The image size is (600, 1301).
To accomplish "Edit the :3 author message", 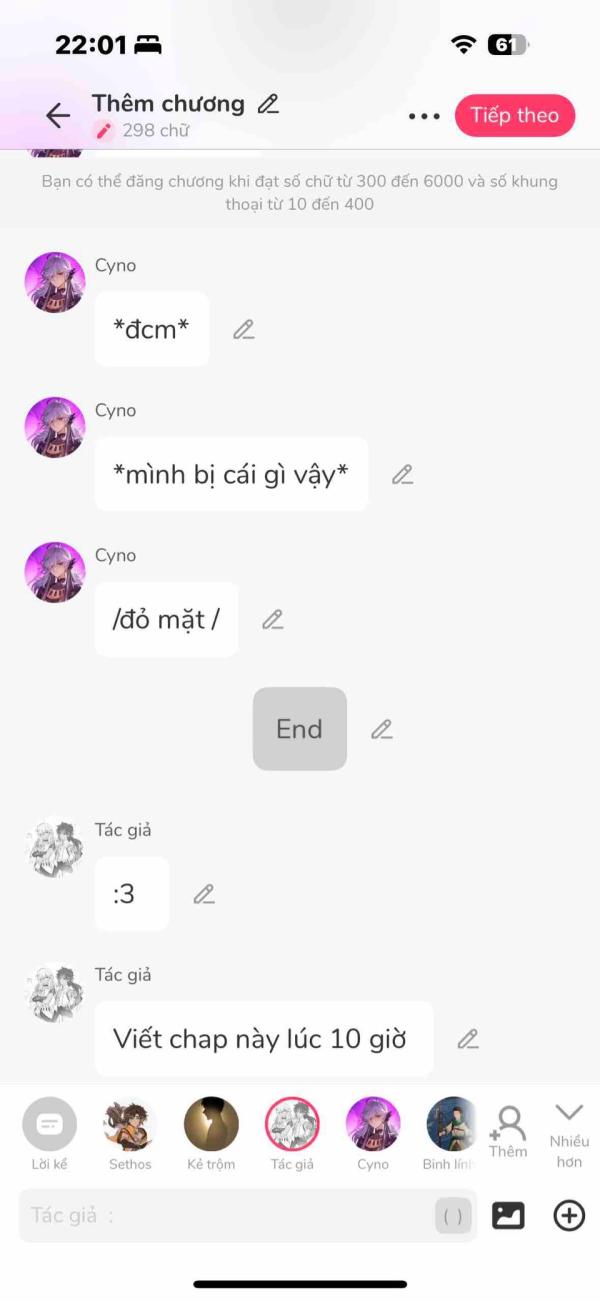I will [204, 895].
